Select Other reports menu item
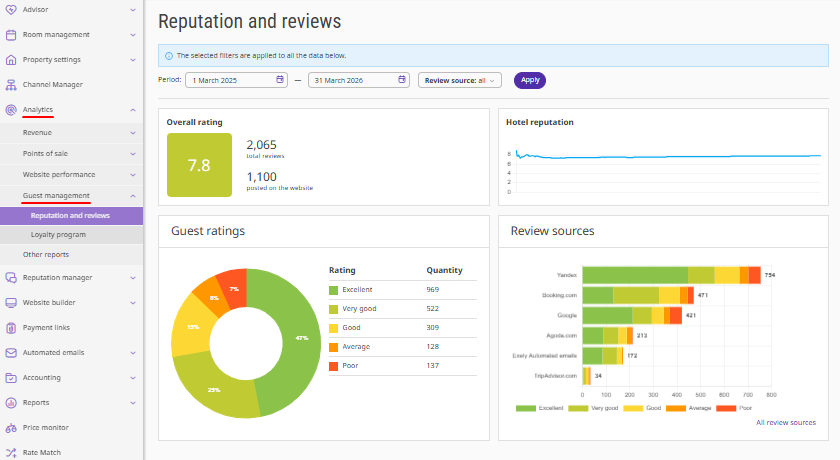840x460 pixels. [46, 255]
